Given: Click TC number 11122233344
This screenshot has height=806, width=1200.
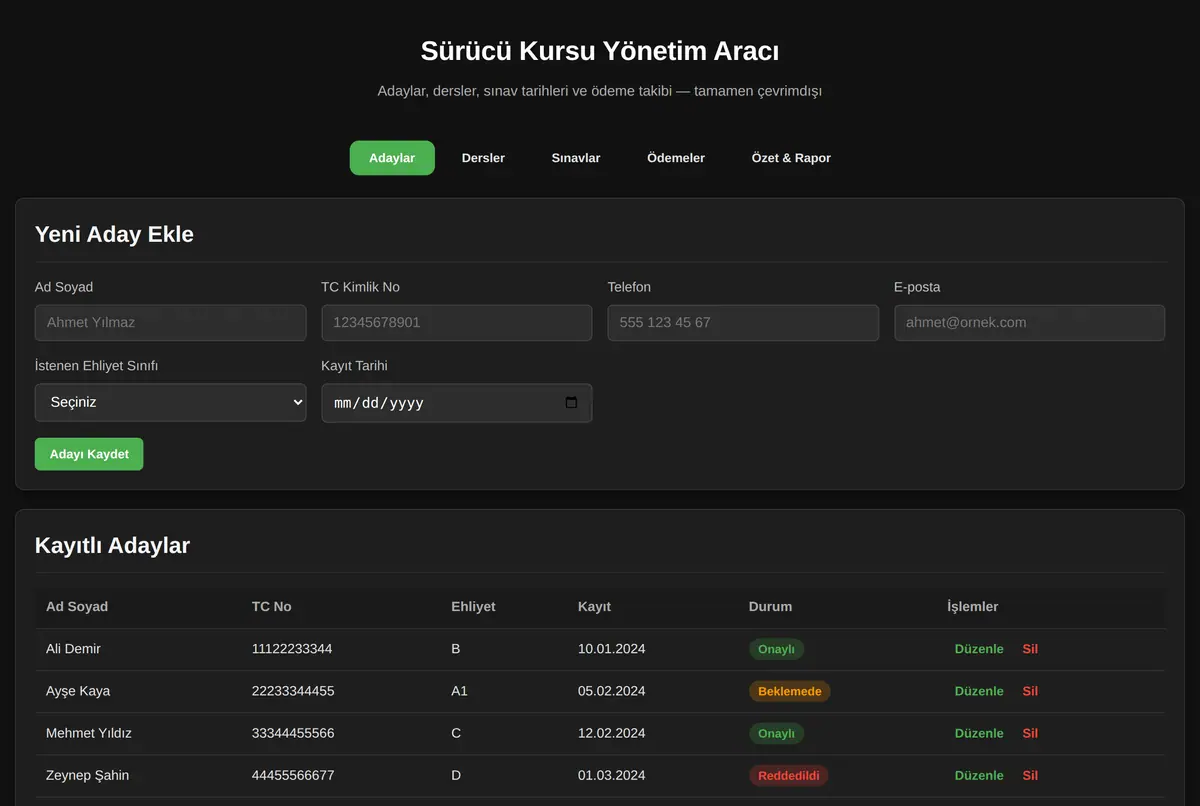Looking at the screenshot, I should point(292,649).
